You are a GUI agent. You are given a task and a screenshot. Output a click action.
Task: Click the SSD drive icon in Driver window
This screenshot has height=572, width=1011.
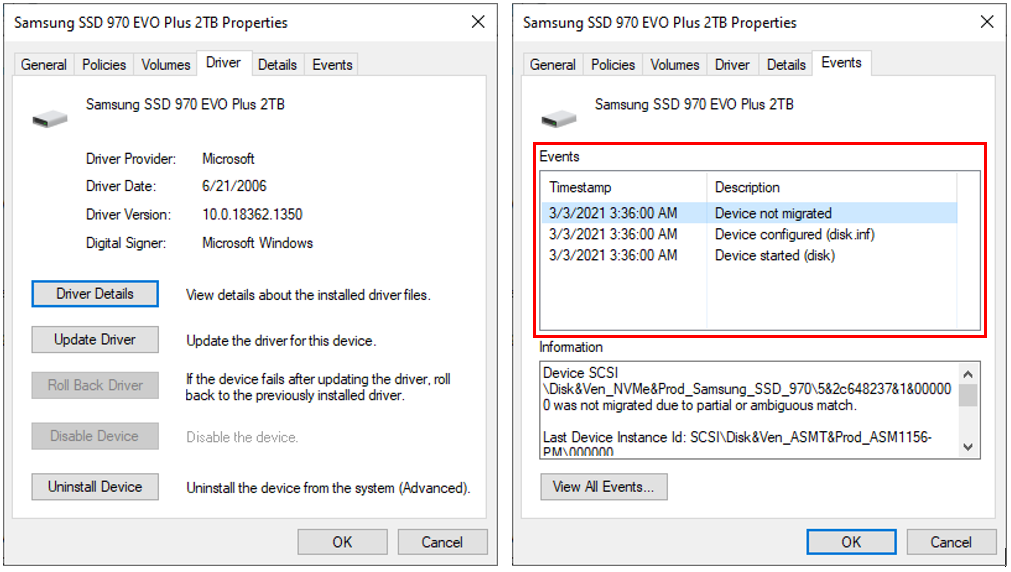[x=50, y=119]
